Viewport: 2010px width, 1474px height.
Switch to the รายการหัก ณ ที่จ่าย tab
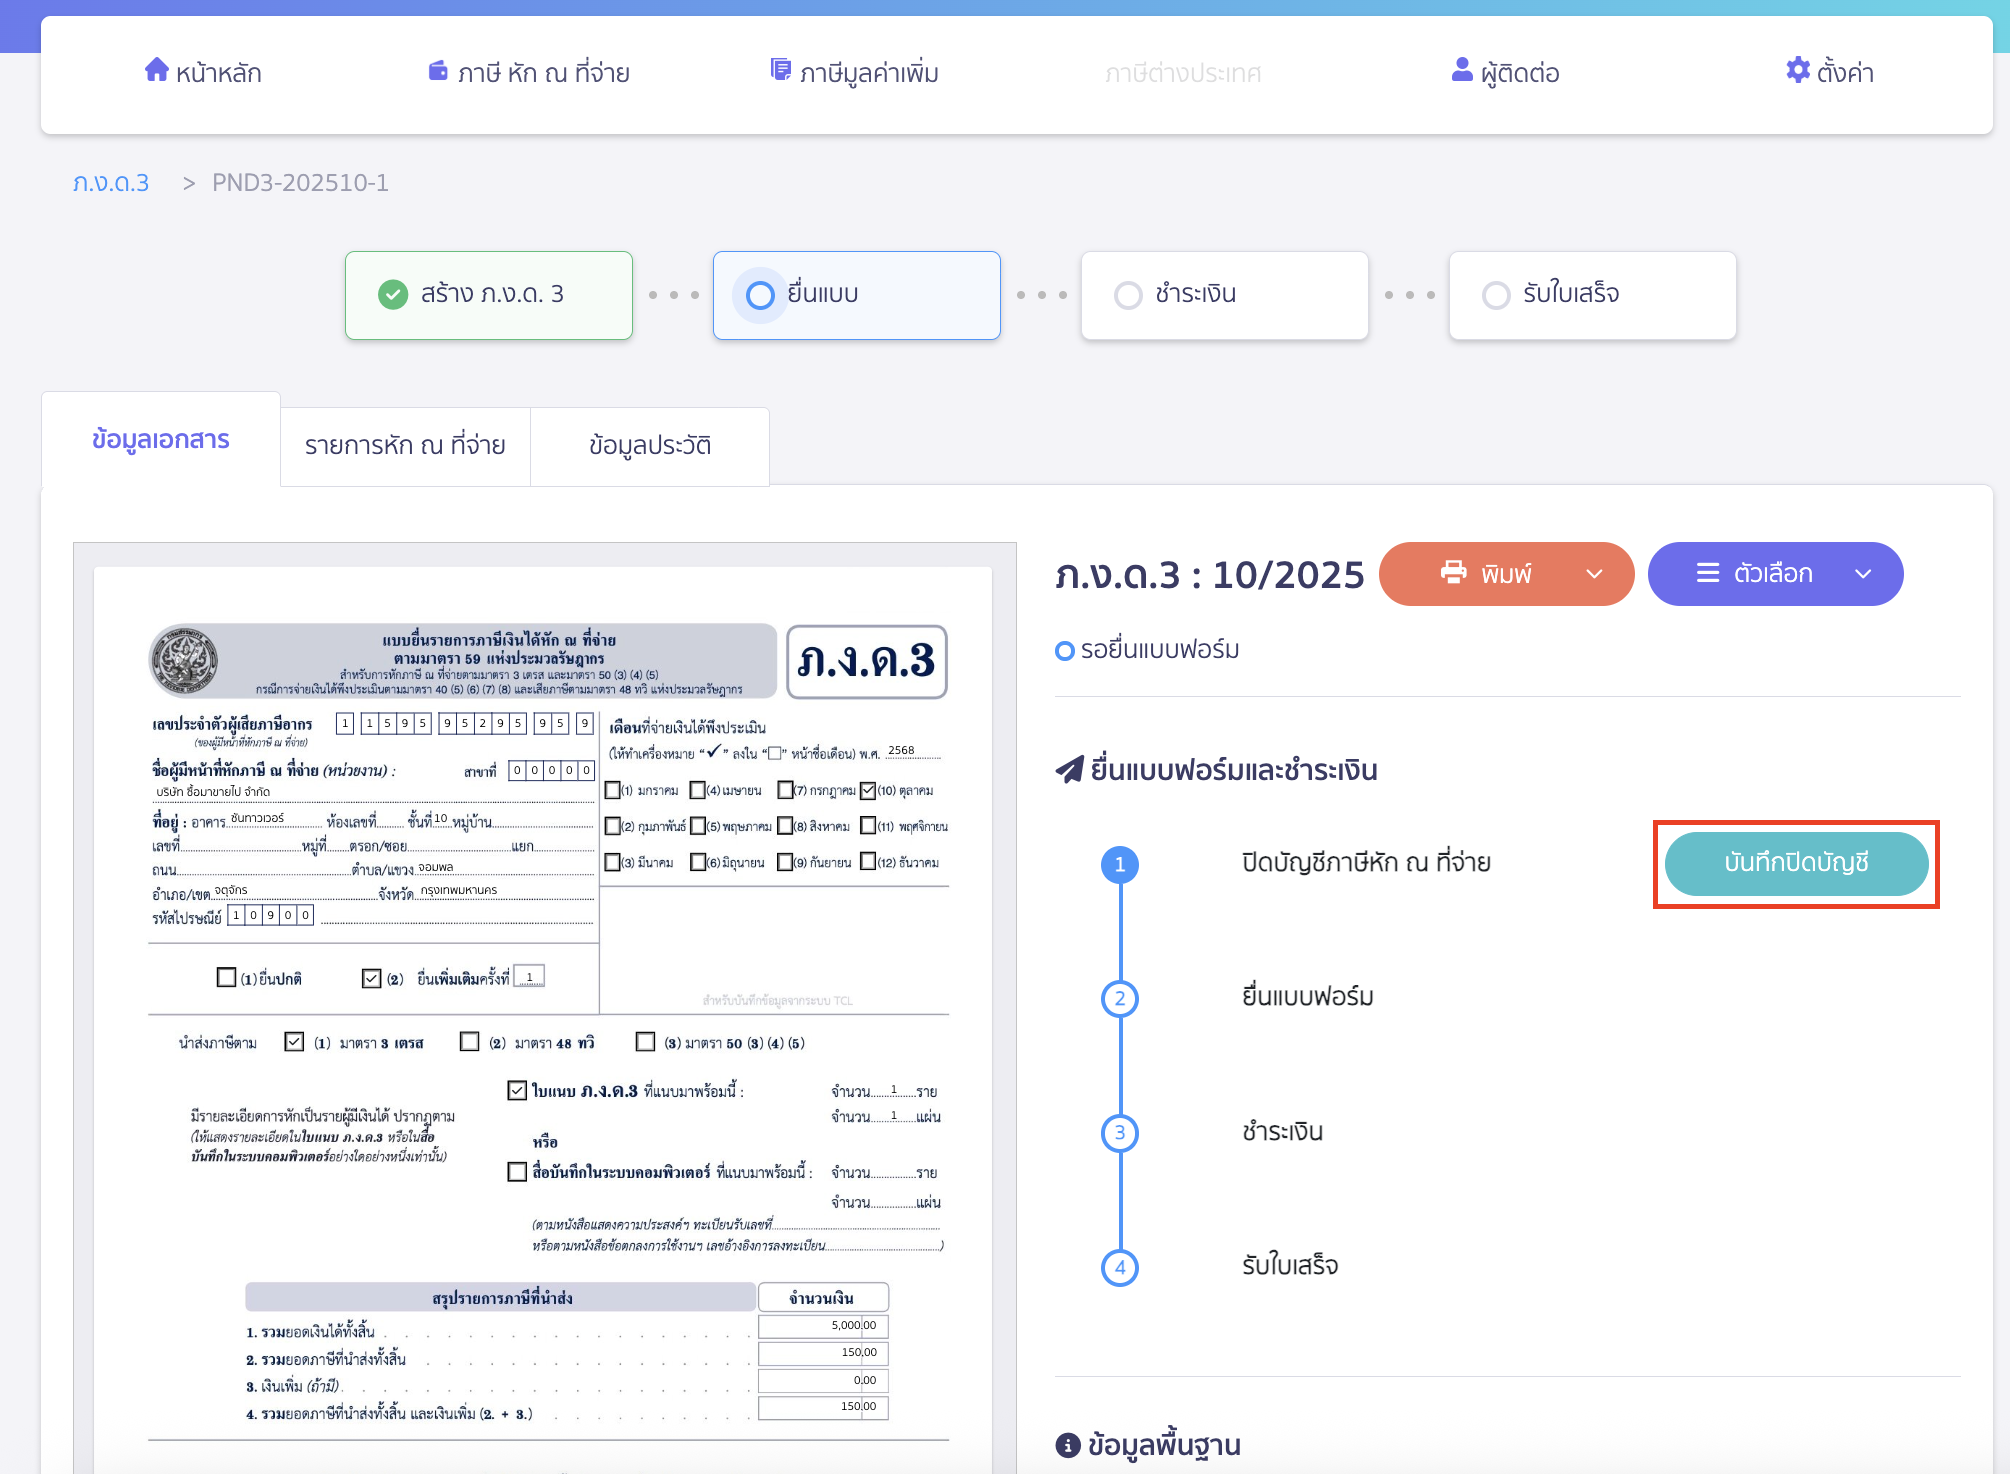tap(405, 446)
